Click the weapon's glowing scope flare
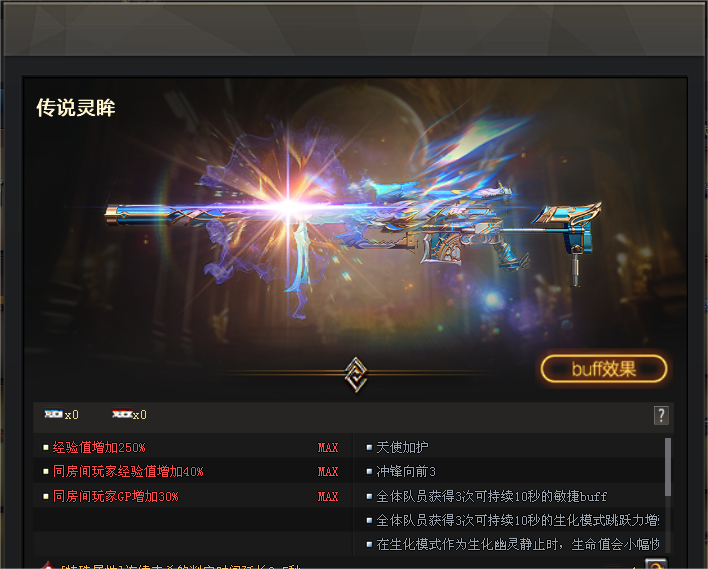This screenshot has width=708, height=569. coord(288,207)
